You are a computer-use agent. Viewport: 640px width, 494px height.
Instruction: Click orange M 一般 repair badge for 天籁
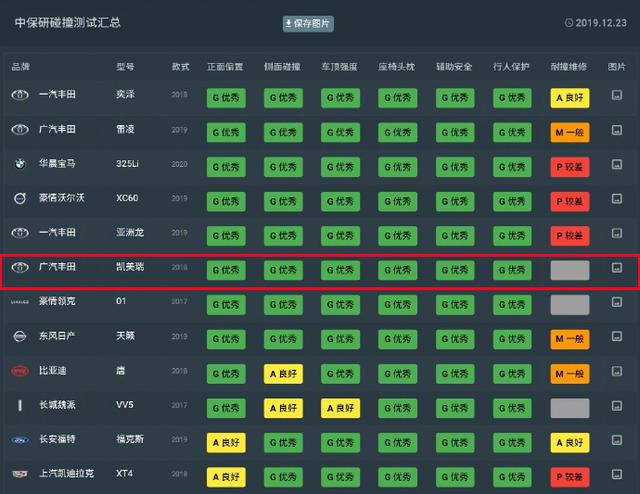coord(570,339)
